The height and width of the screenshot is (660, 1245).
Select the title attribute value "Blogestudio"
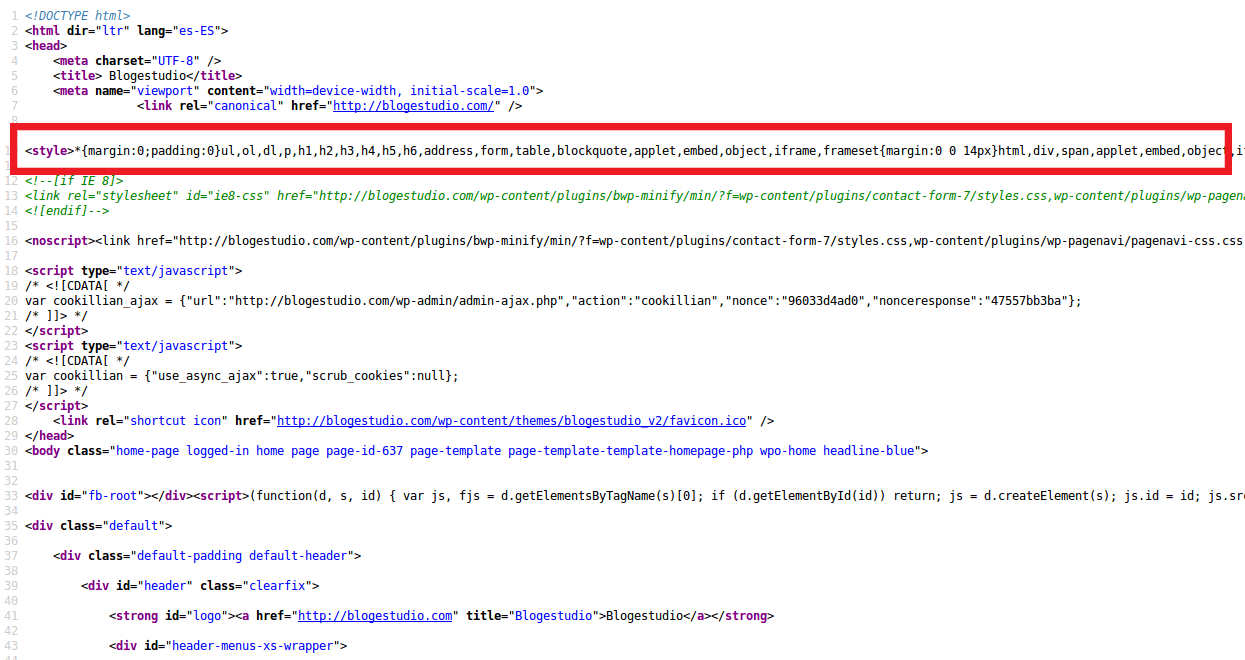tap(552, 615)
